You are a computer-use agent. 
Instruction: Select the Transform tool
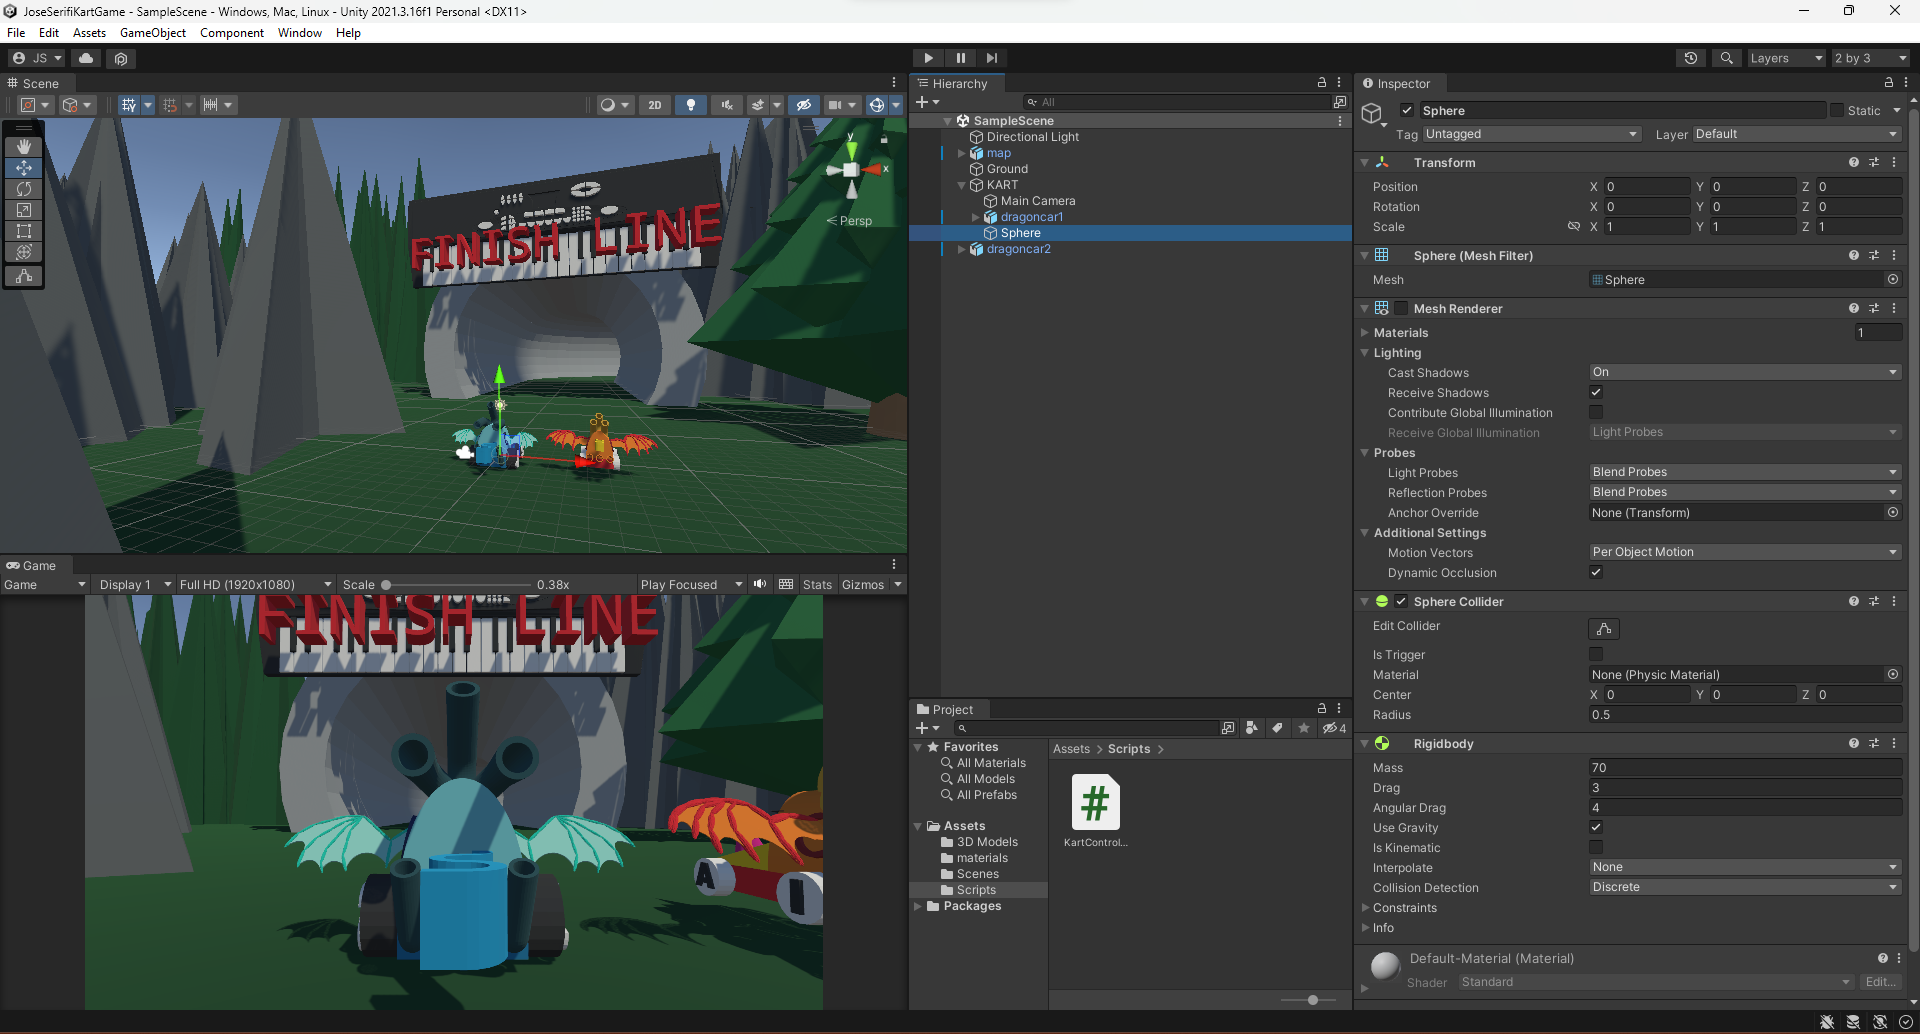tap(24, 252)
